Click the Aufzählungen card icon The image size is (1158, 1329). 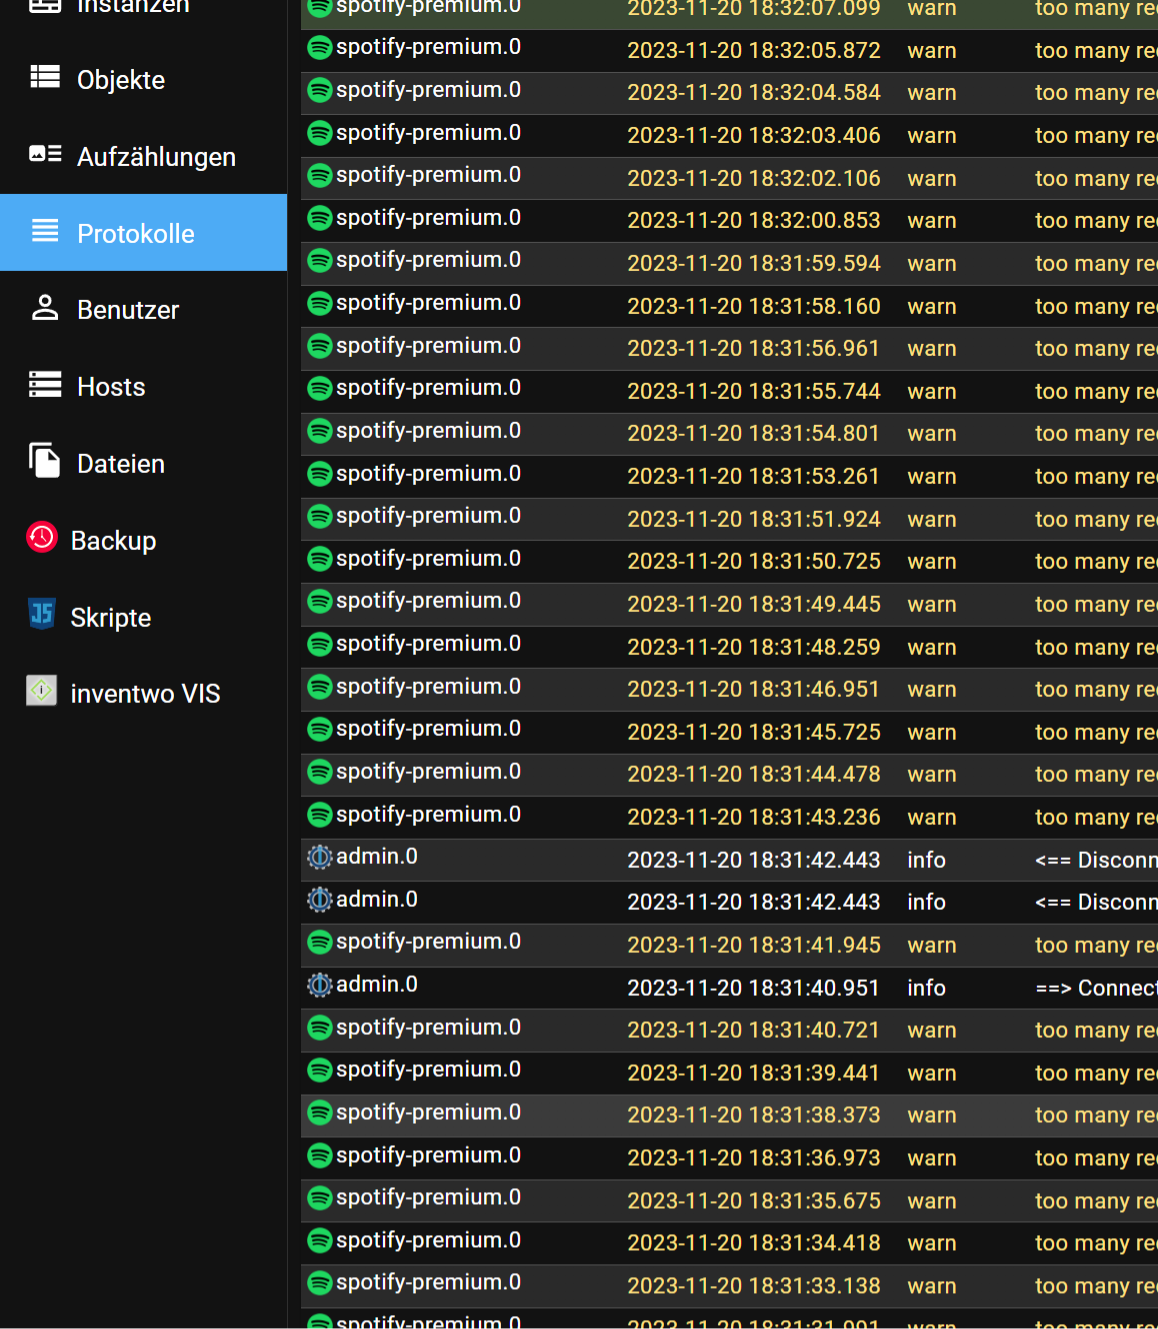click(x=45, y=154)
